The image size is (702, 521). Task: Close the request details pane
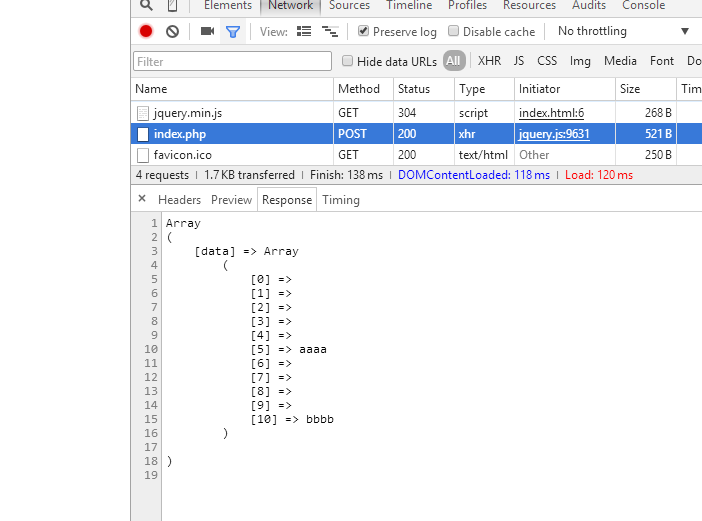pyautogui.click(x=142, y=198)
